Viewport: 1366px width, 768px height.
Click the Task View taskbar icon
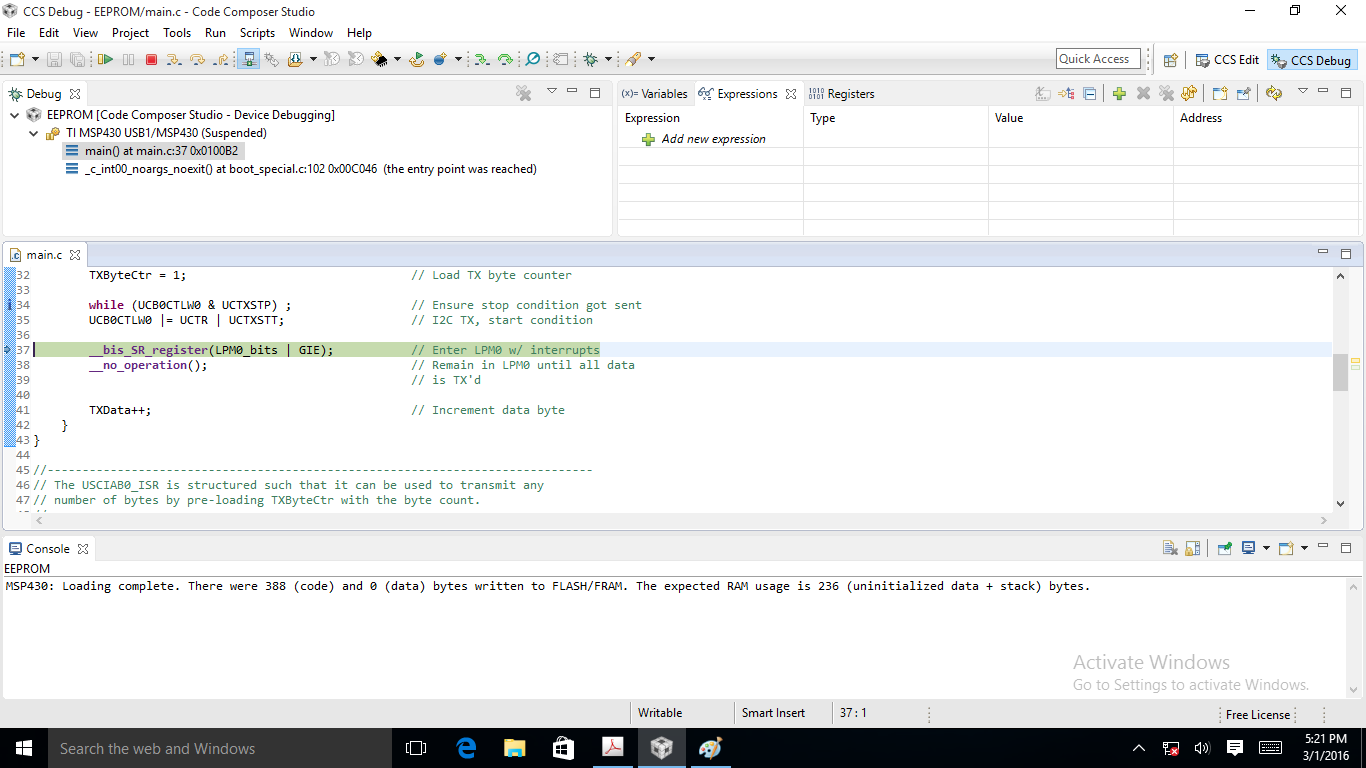(x=416, y=748)
